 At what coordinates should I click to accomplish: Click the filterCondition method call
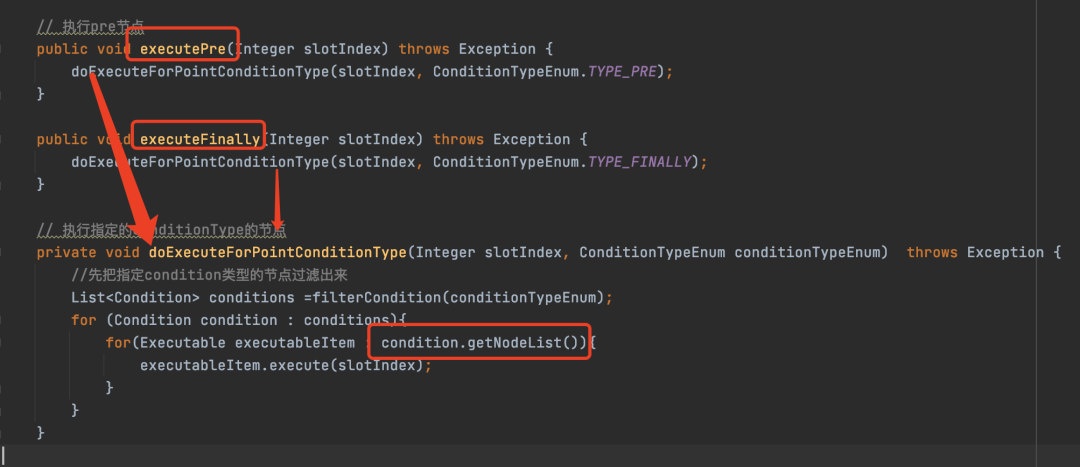pos(377,298)
